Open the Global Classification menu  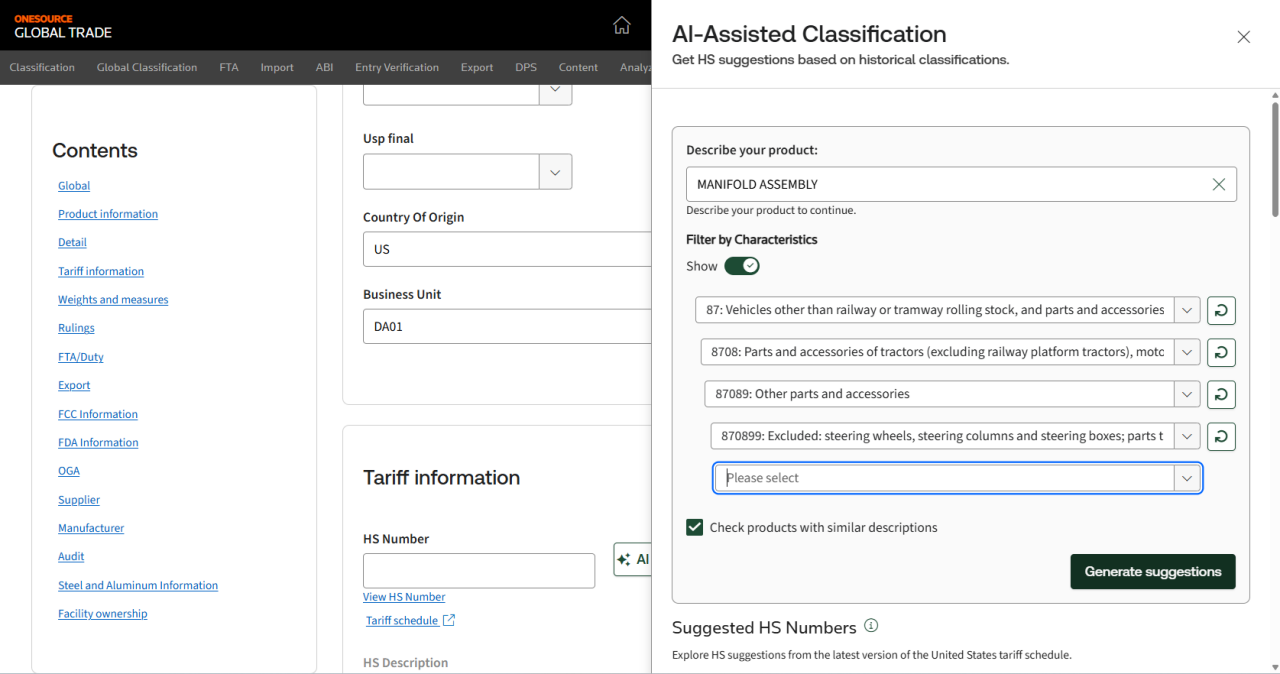pyautogui.click(x=147, y=67)
